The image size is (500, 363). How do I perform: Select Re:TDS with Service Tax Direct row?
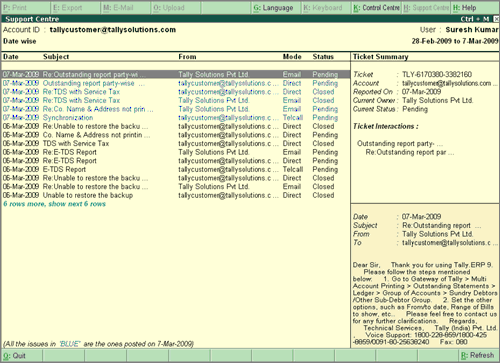click(175, 92)
